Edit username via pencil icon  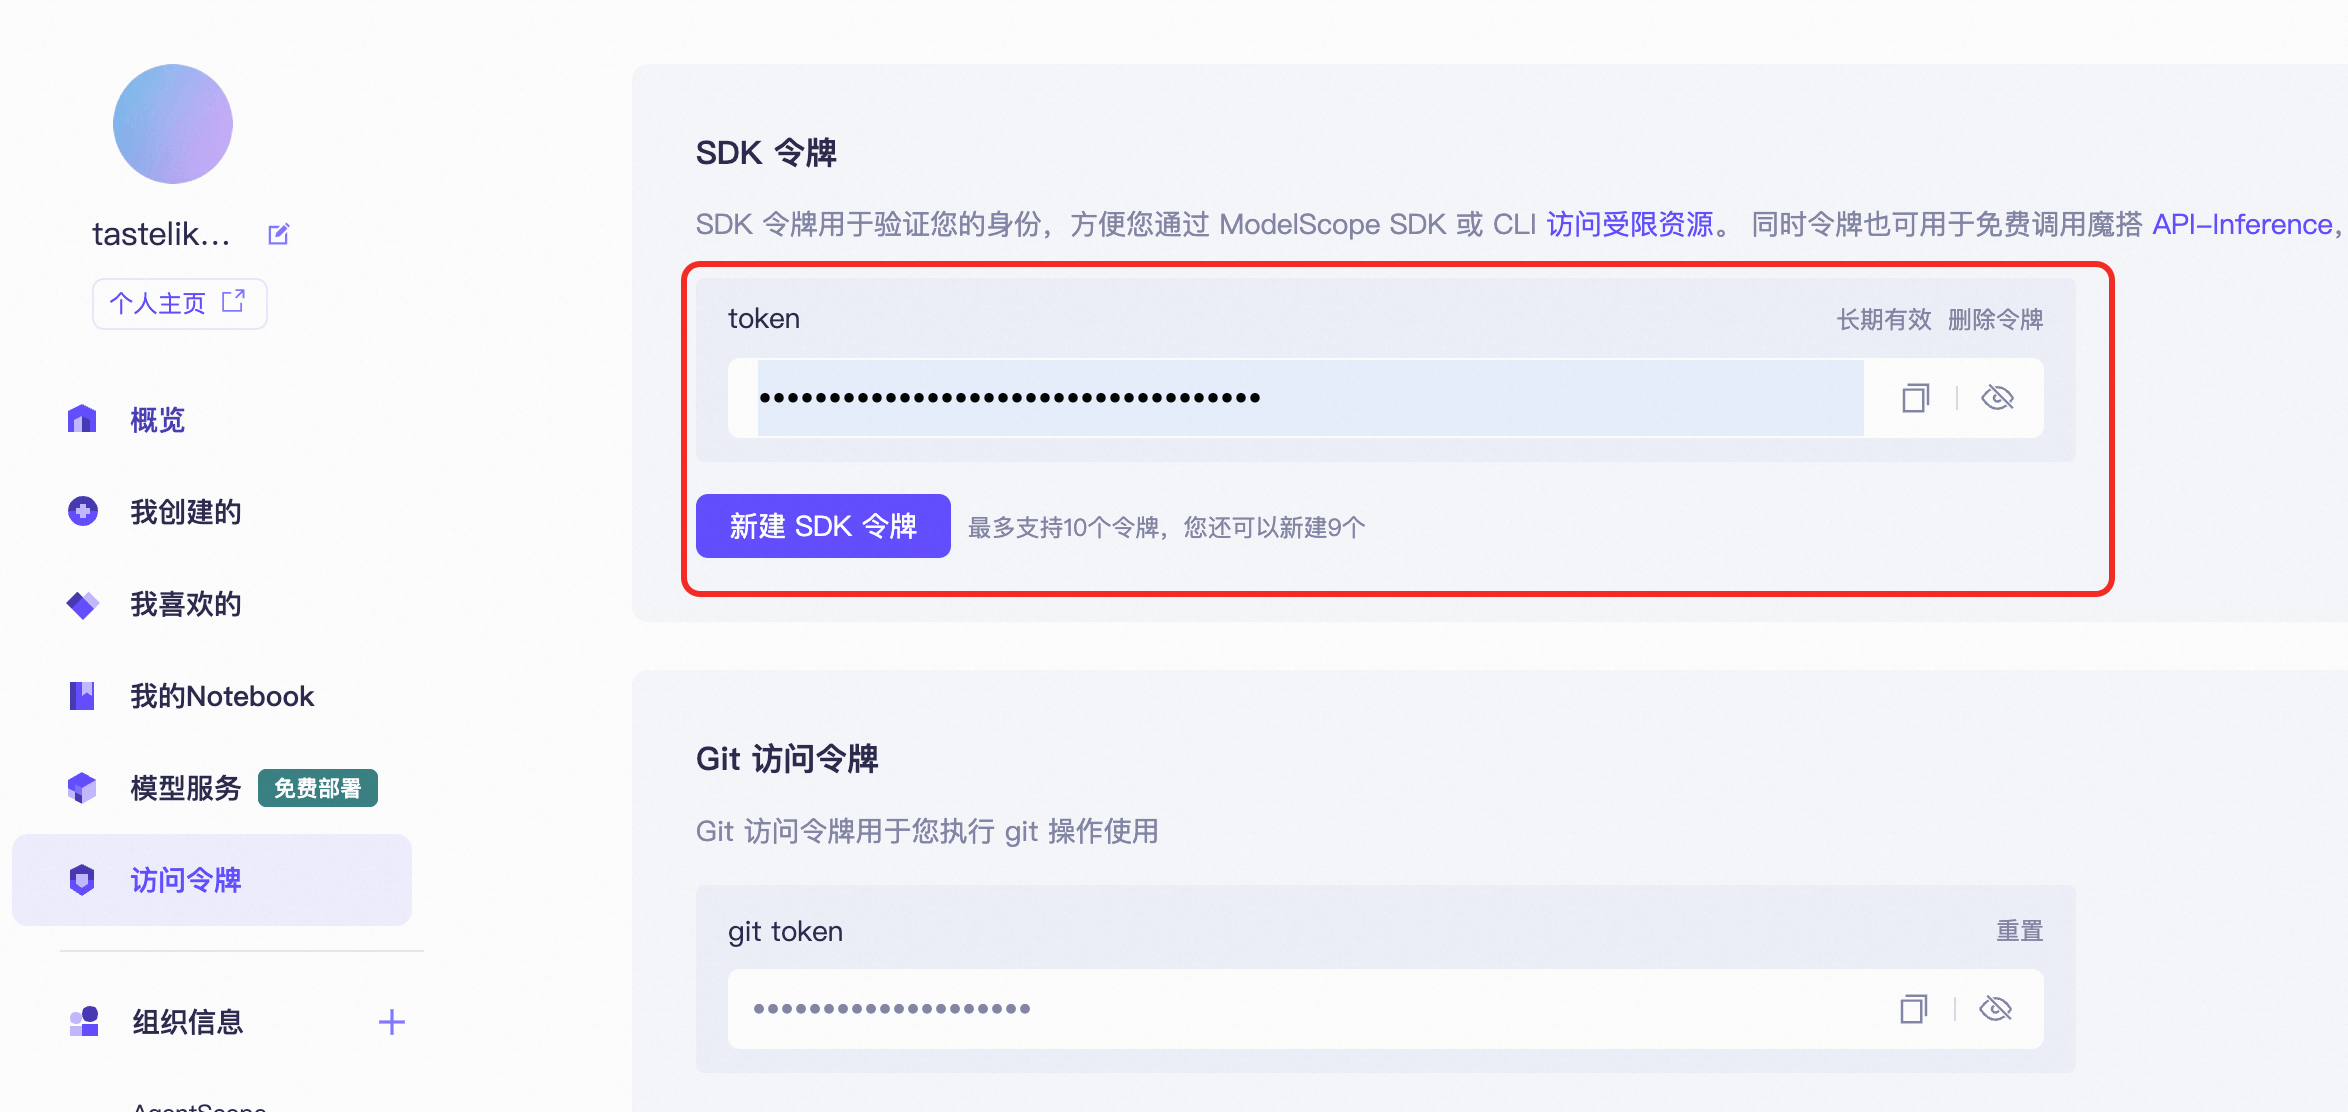click(279, 234)
